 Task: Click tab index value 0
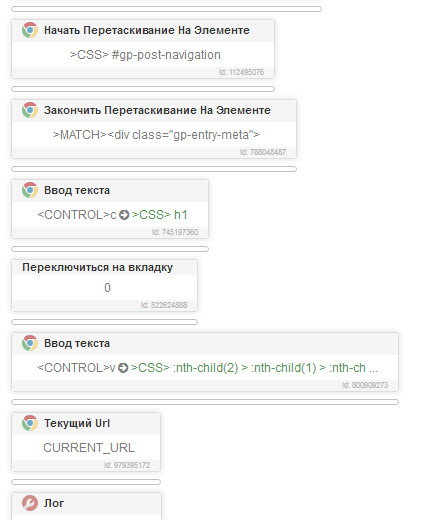pyautogui.click(x=107, y=288)
